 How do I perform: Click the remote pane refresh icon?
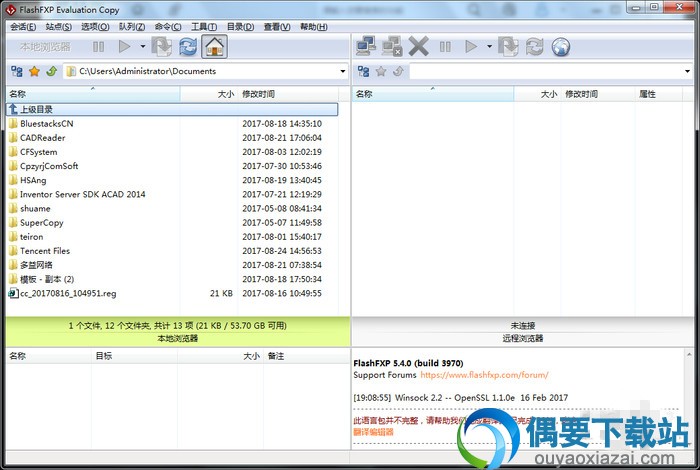(x=534, y=46)
